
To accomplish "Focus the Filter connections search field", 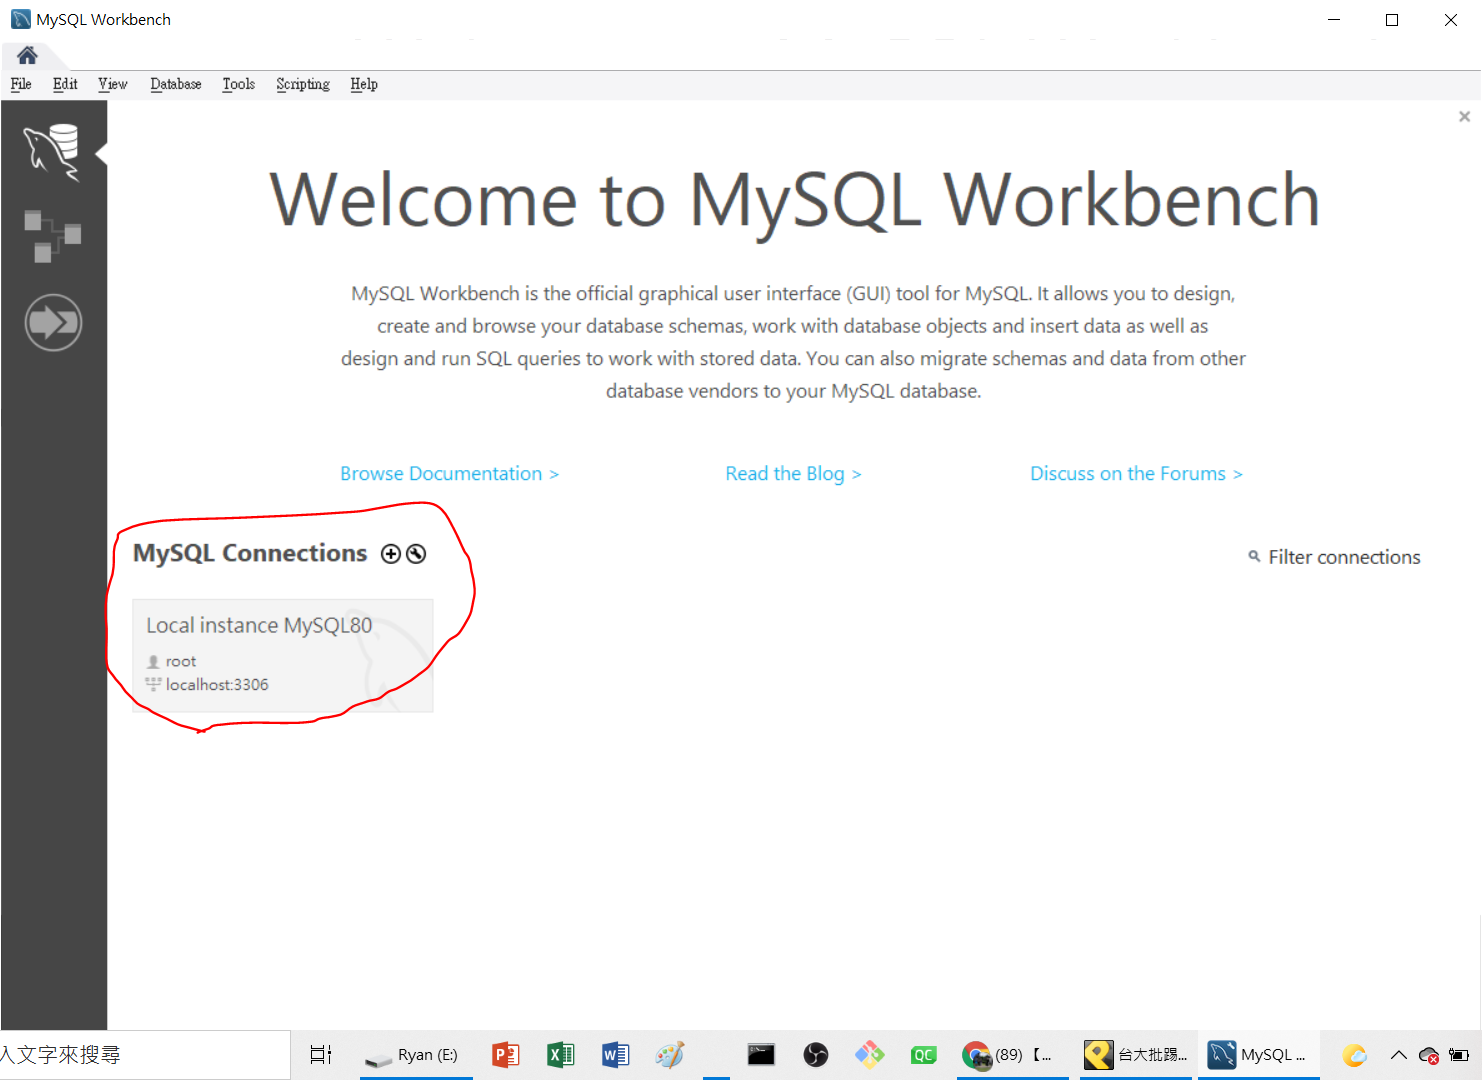I will 1344,557.
